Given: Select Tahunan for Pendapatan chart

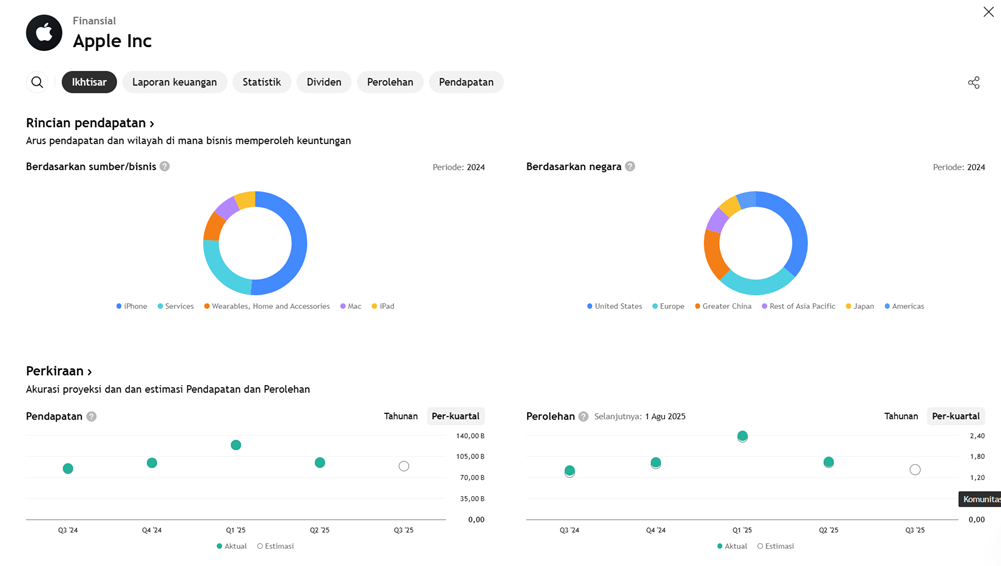Looking at the screenshot, I should pyautogui.click(x=401, y=416).
